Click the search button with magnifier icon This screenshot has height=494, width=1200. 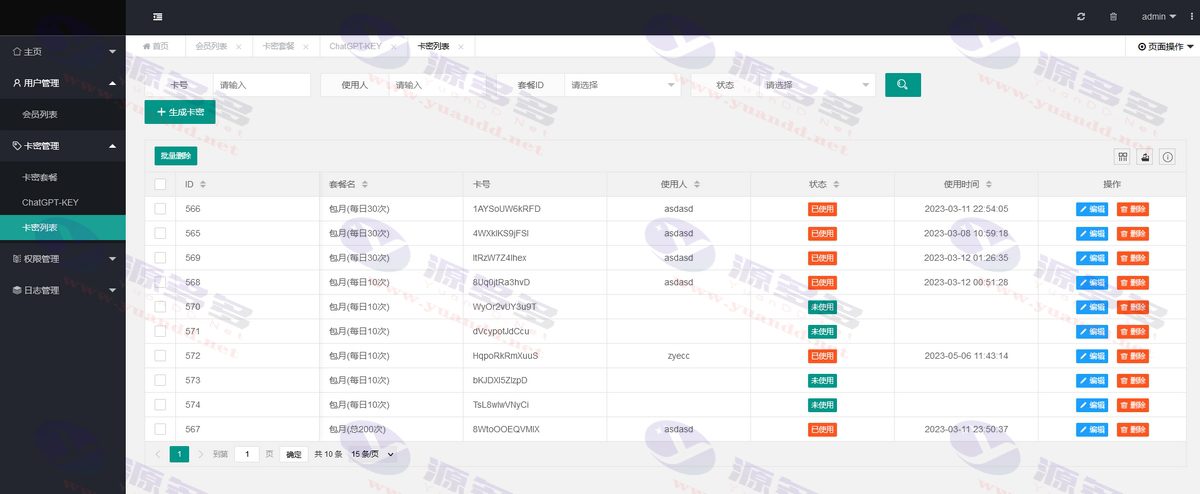tap(902, 85)
